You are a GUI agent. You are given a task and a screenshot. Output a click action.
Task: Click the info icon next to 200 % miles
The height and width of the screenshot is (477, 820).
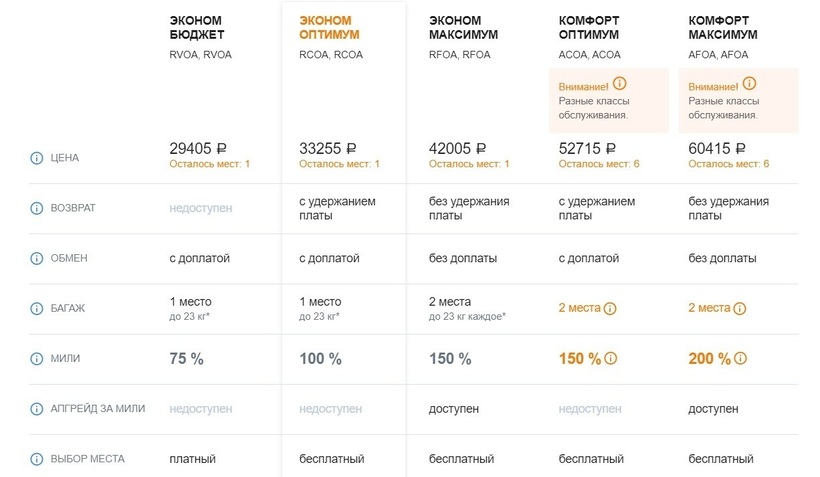(741, 359)
